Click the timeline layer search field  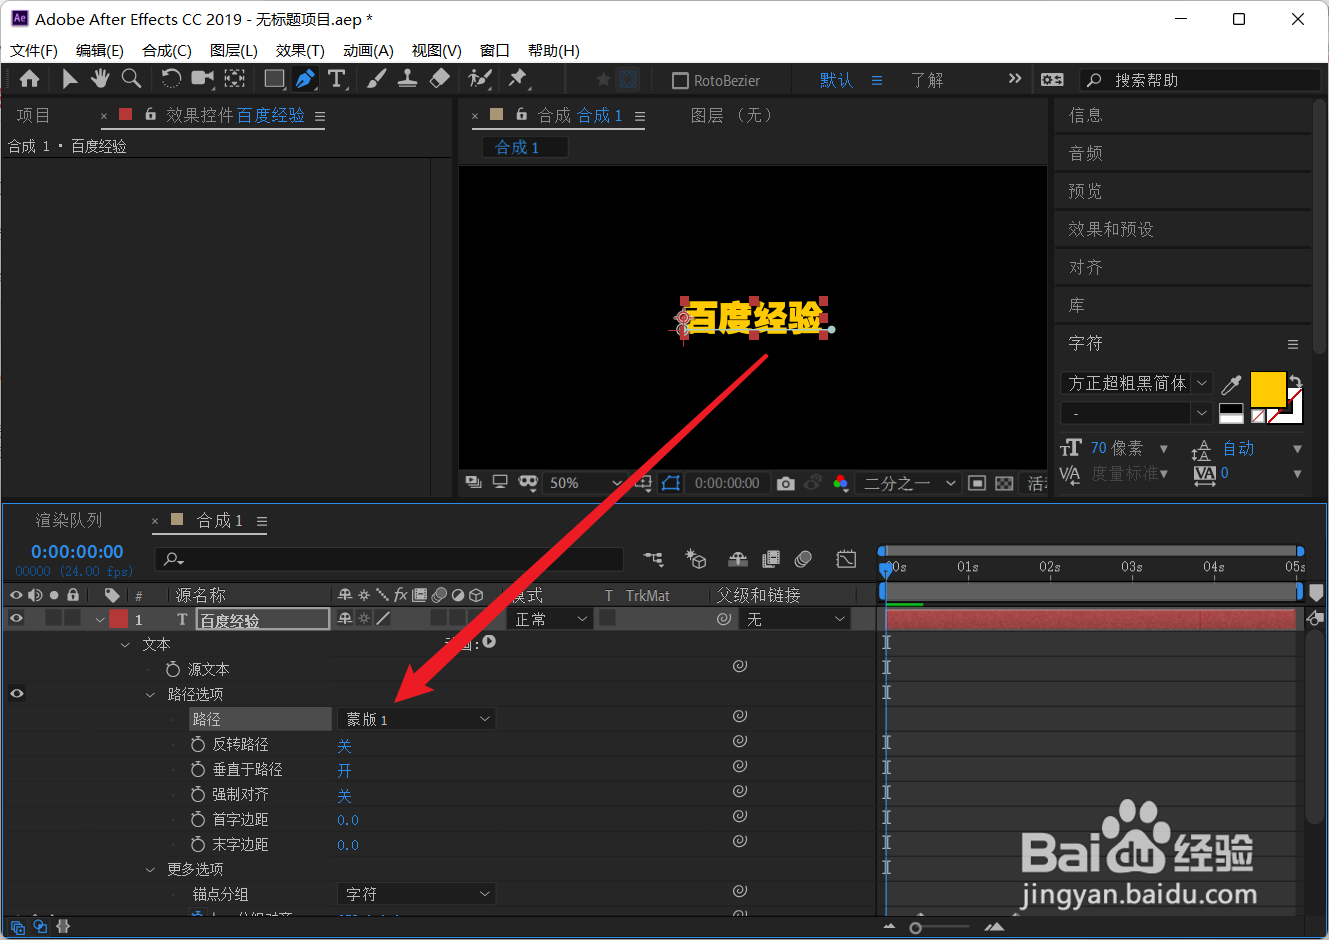pyautogui.click(x=389, y=559)
